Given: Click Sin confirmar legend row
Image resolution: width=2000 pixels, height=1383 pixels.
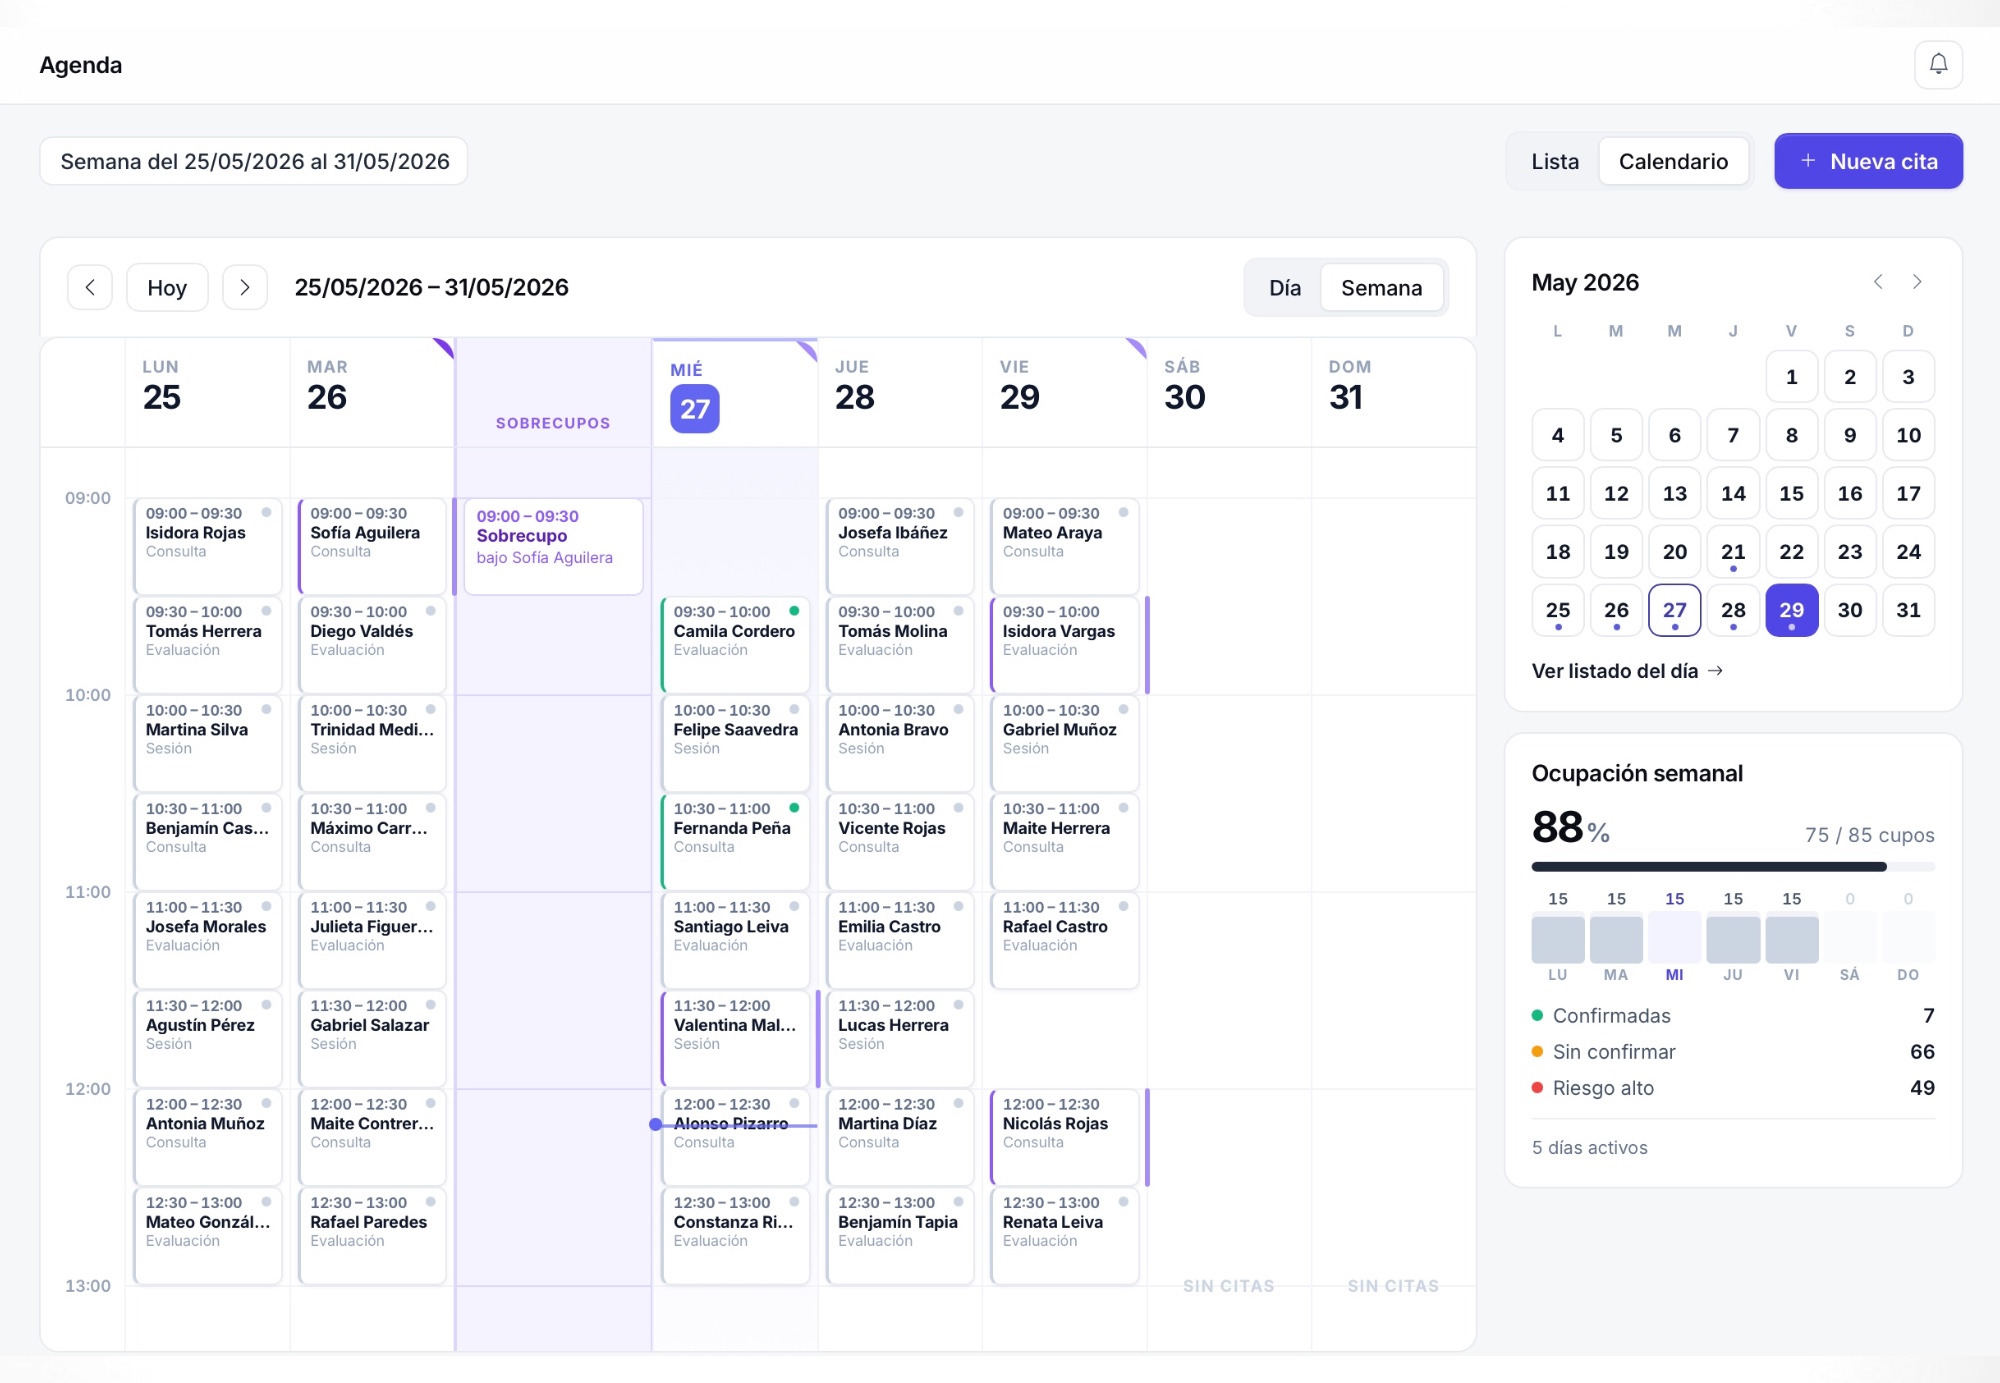Looking at the screenshot, I should tap(1733, 1052).
